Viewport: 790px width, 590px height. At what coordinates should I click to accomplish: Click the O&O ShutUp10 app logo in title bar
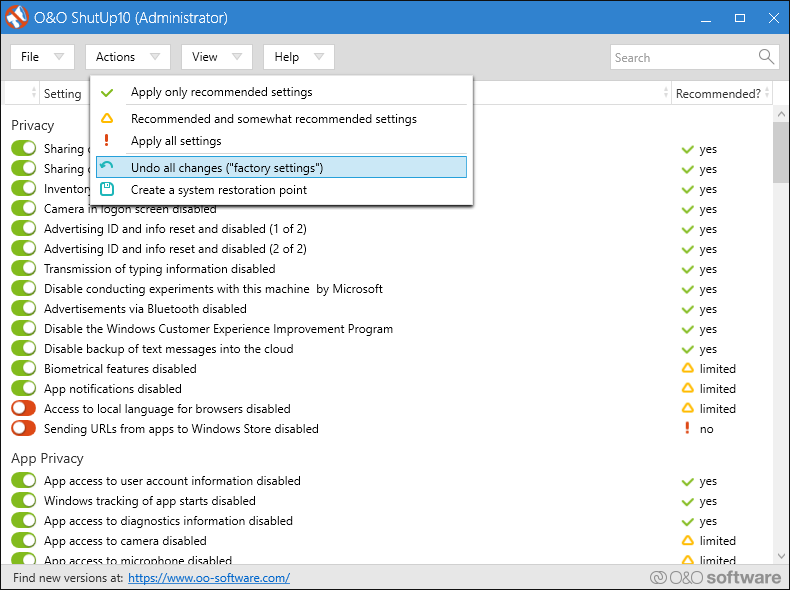(x=17, y=17)
